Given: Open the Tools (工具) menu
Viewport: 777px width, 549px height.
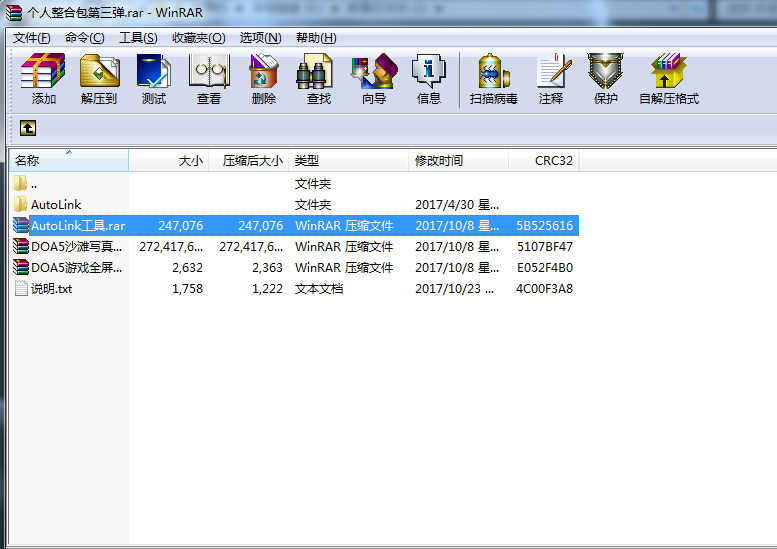Looking at the screenshot, I should pos(138,38).
